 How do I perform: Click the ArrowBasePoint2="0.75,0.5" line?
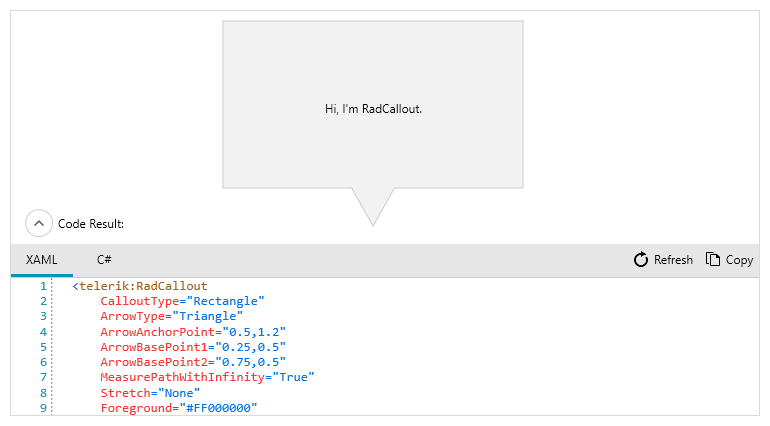[x=193, y=363]
